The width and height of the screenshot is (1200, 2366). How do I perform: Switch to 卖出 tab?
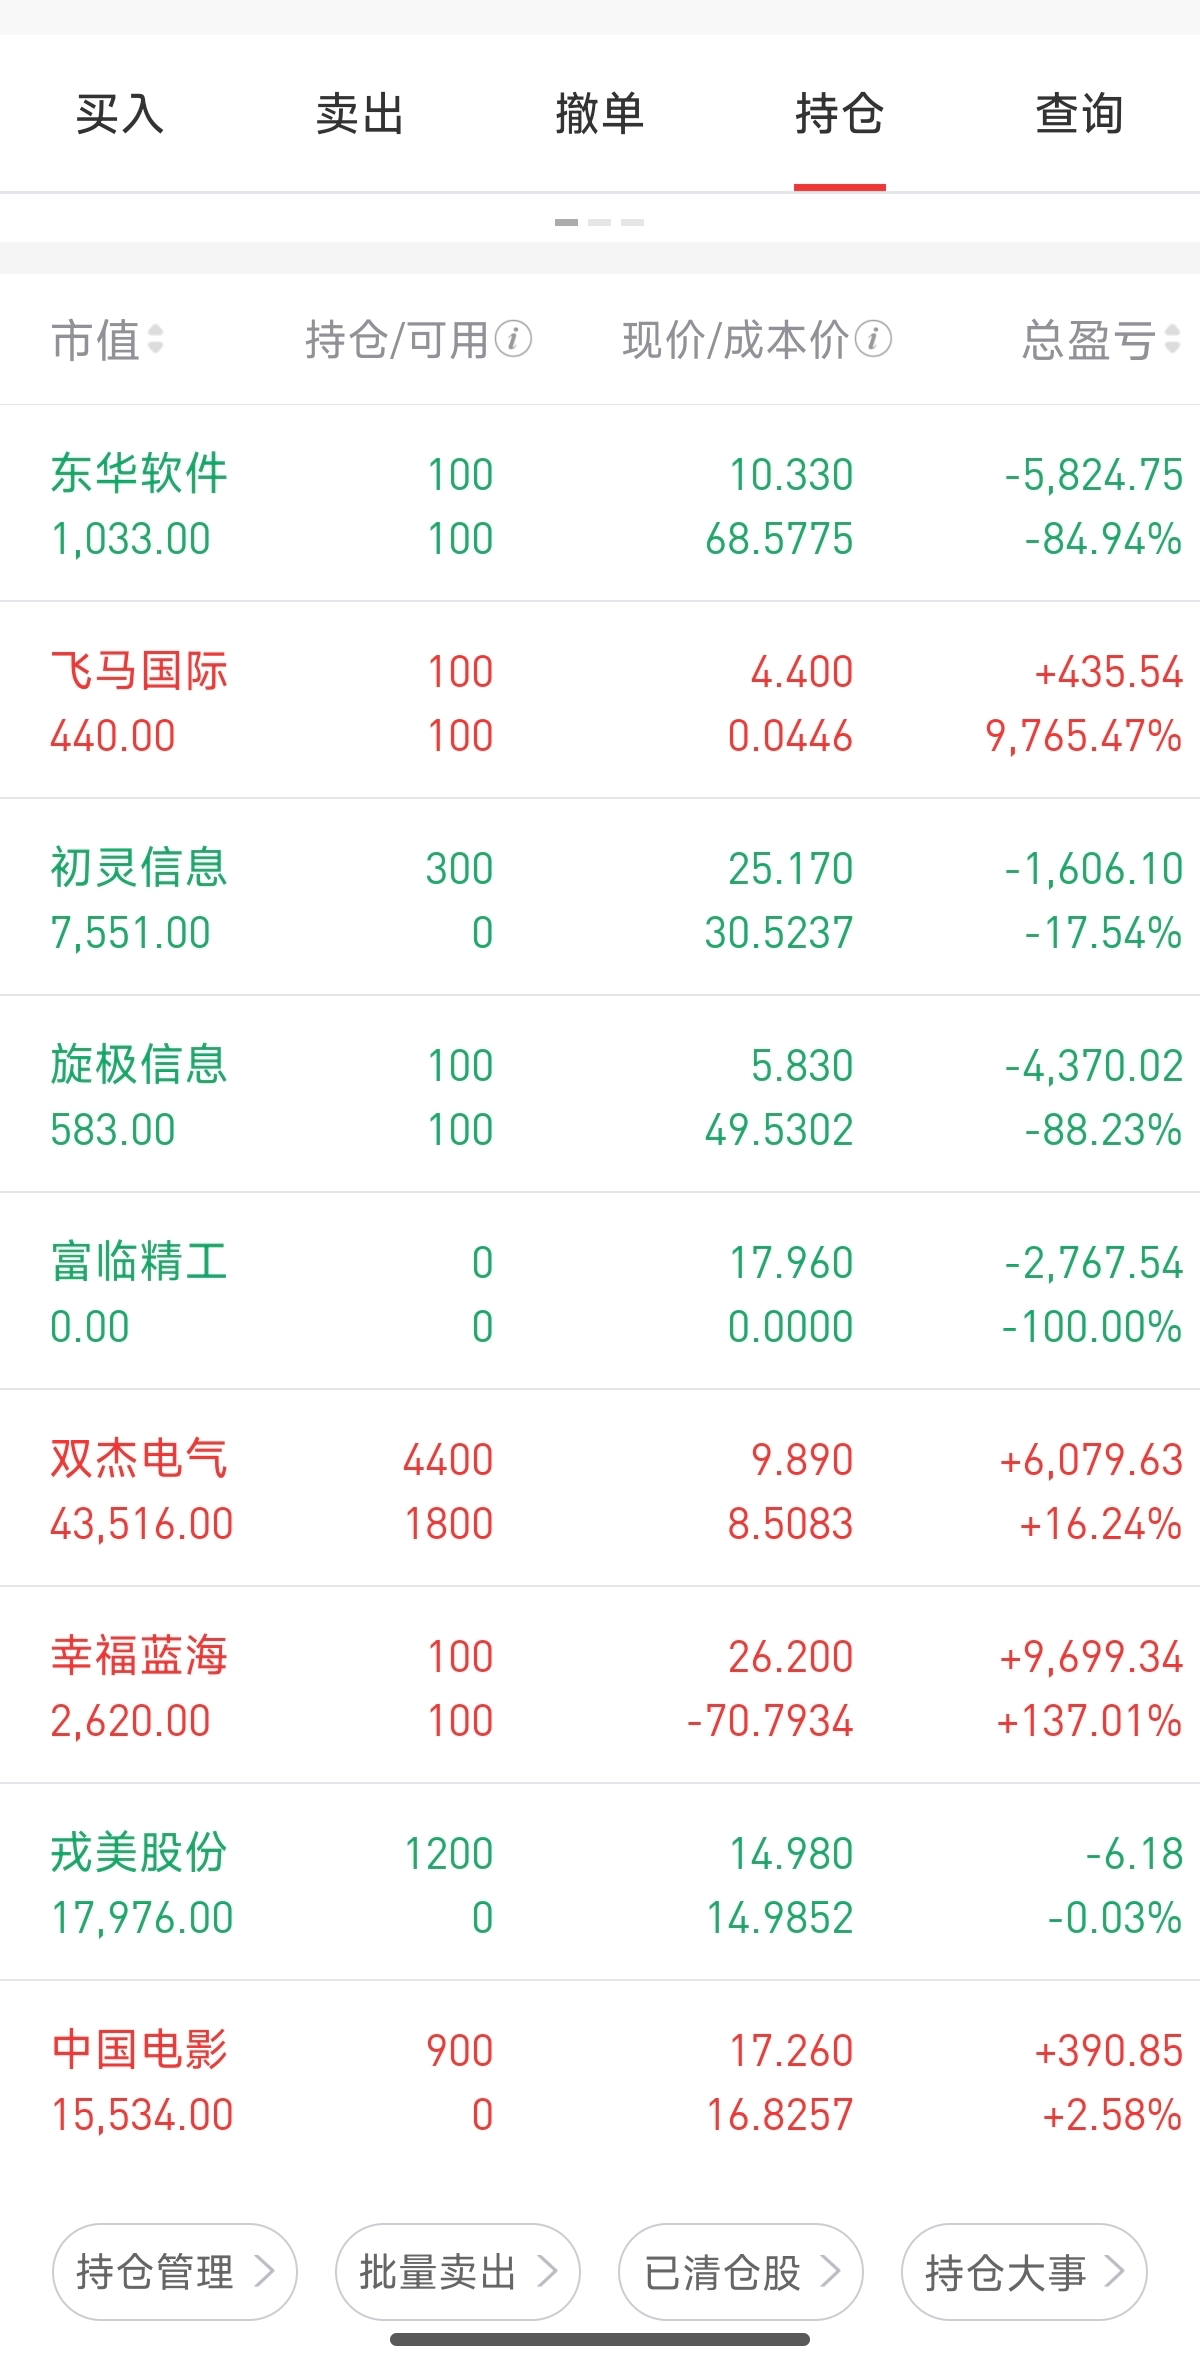pyautogui.click(x=360, y=113)
